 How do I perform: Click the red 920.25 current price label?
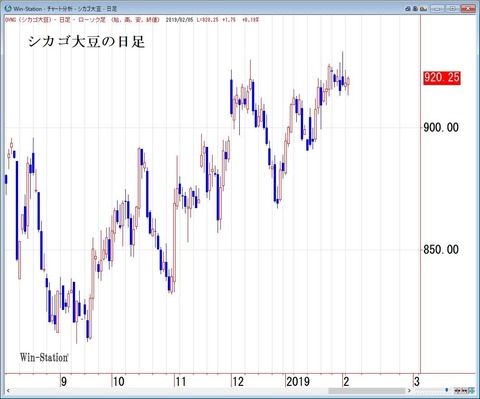tap(442, 78)
